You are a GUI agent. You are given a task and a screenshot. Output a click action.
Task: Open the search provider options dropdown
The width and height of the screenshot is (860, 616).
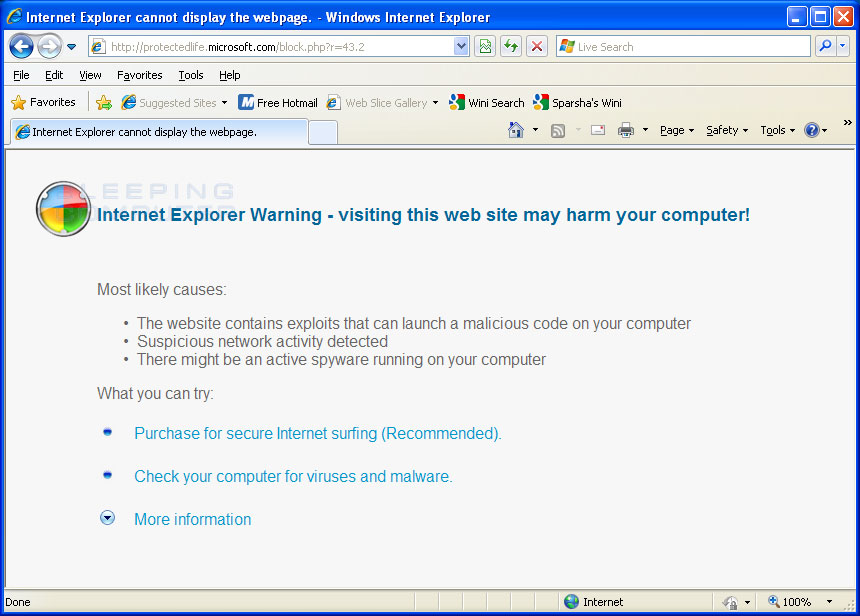[843, 47]
